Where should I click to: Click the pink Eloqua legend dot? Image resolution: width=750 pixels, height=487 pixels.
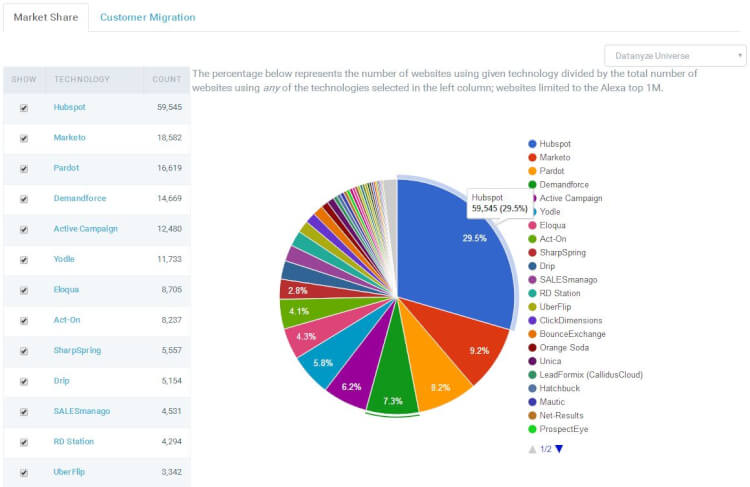[x=532, y=225]
